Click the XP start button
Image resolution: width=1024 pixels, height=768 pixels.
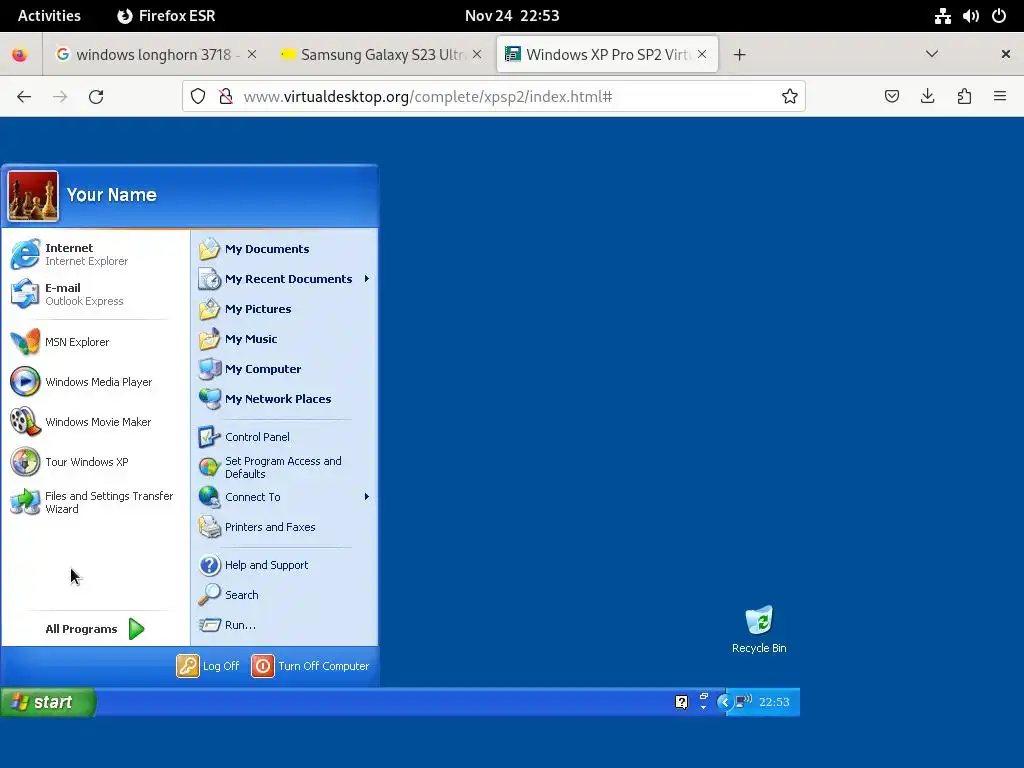click(48, 702)
